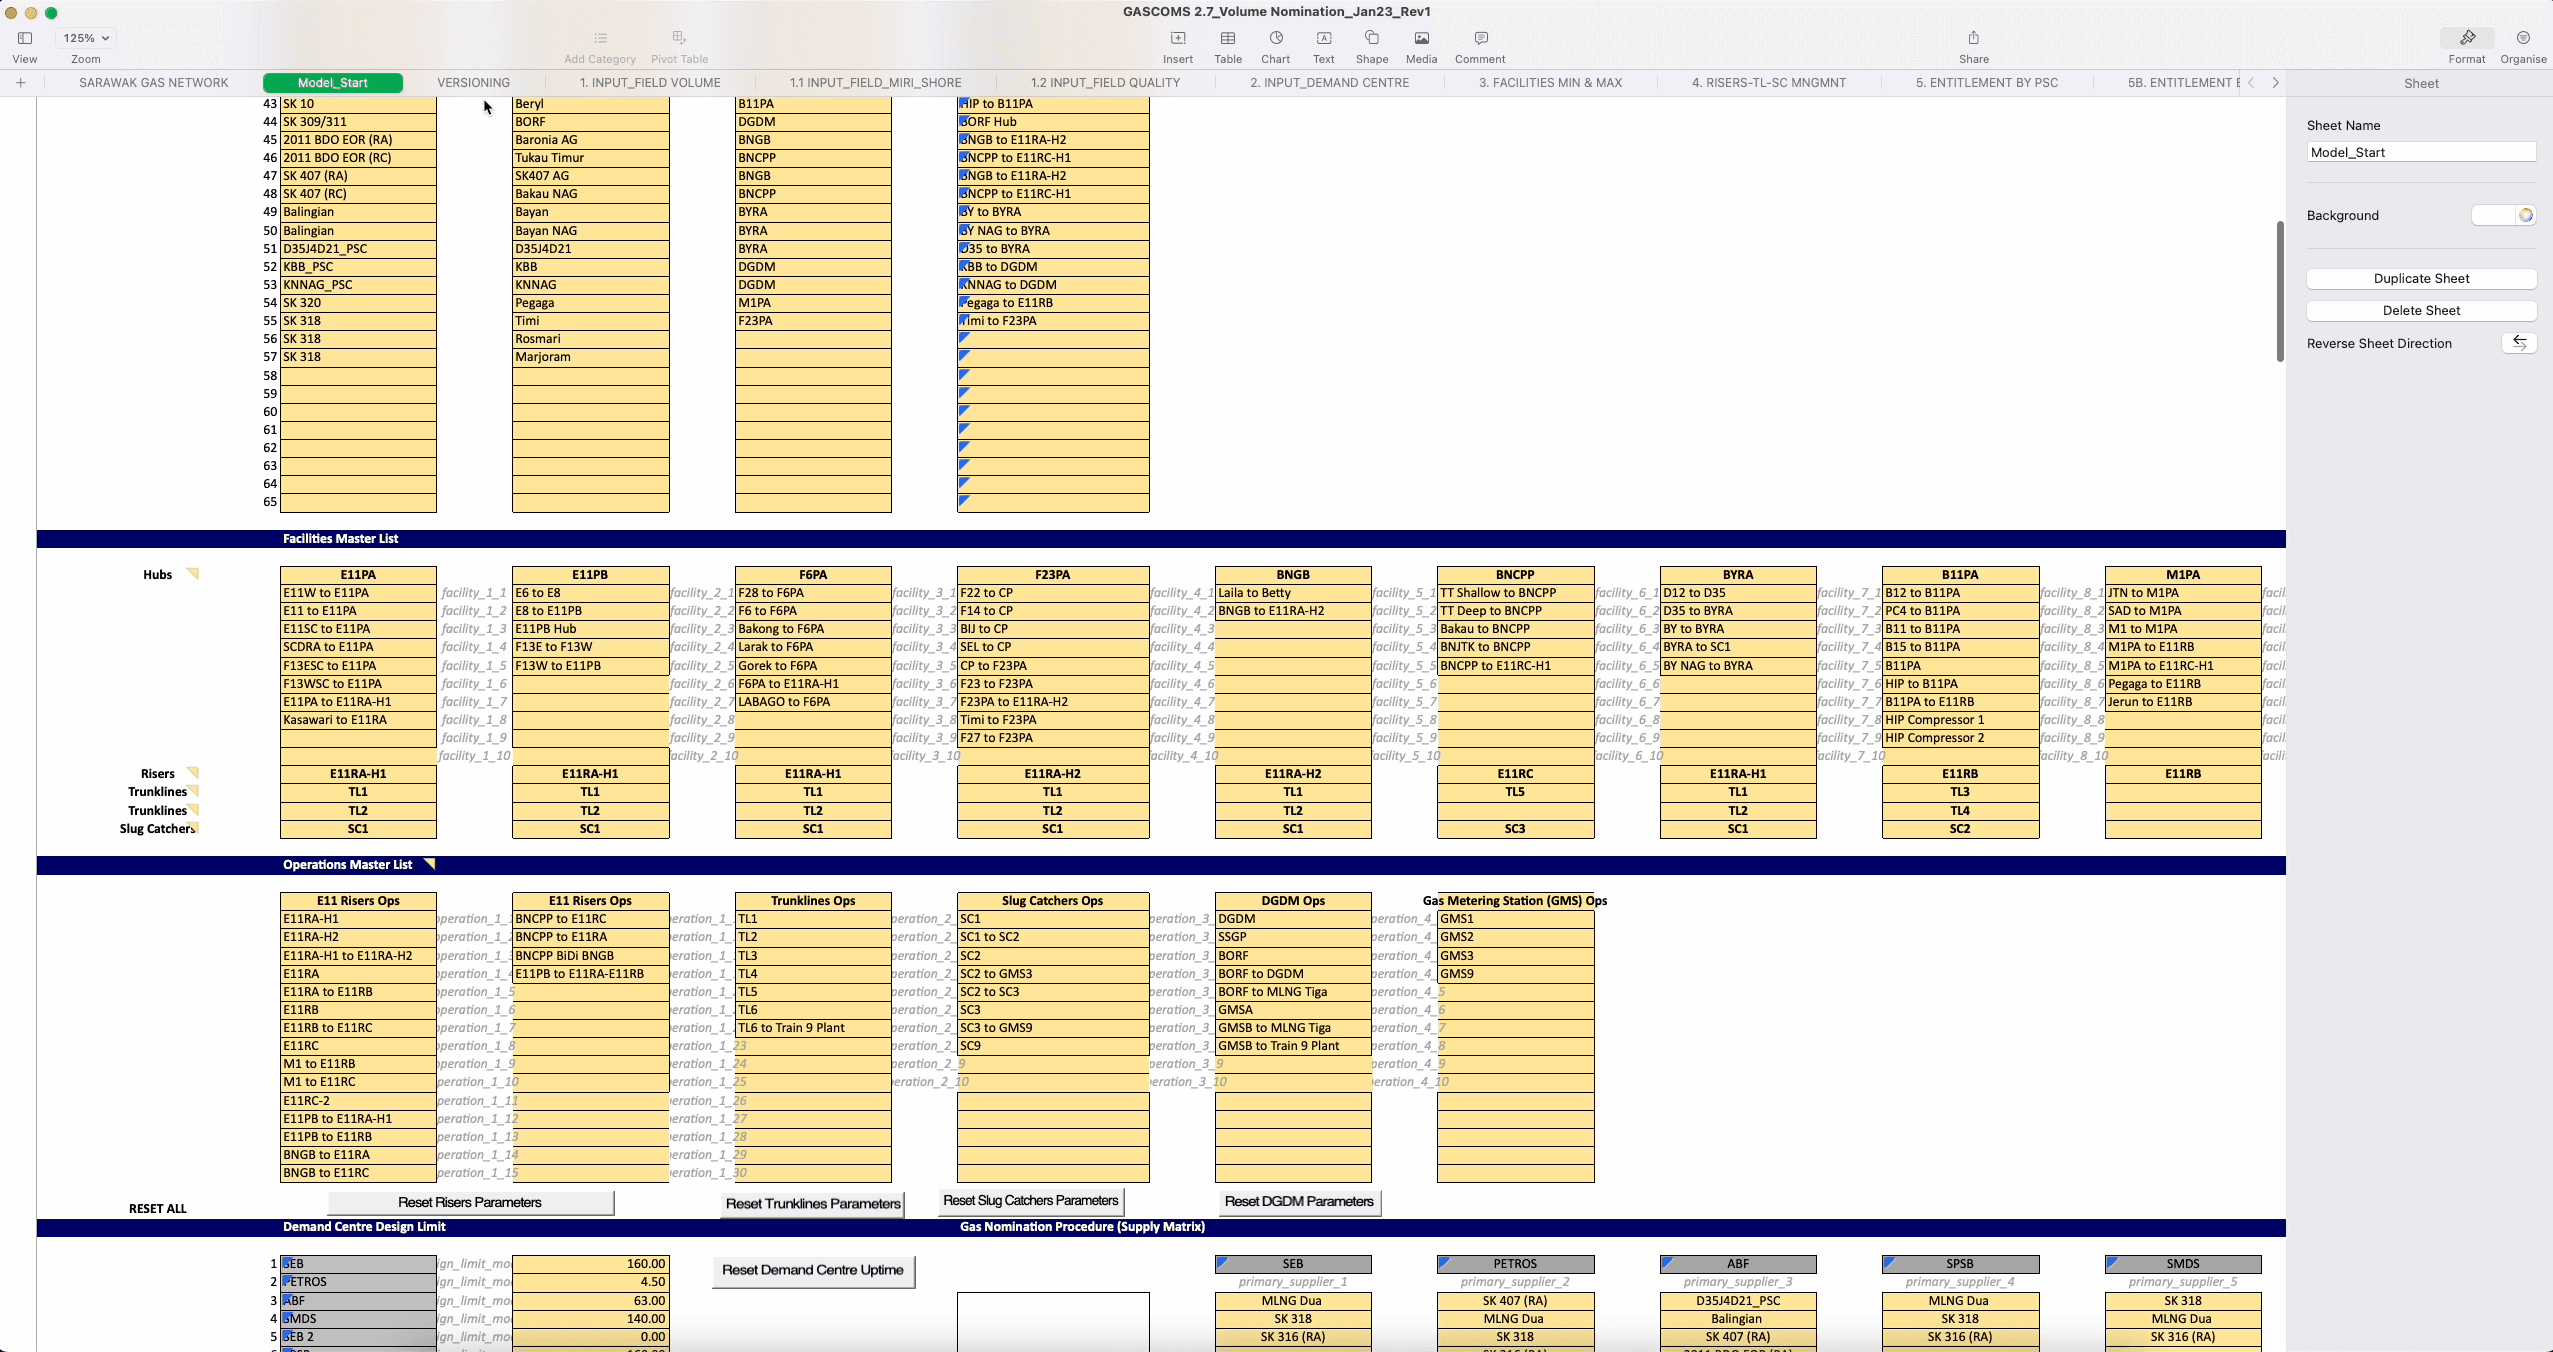This screenshot has width=2553, height=1352.
Task: Toggle the Organise panel
Action: [2522, 38]
